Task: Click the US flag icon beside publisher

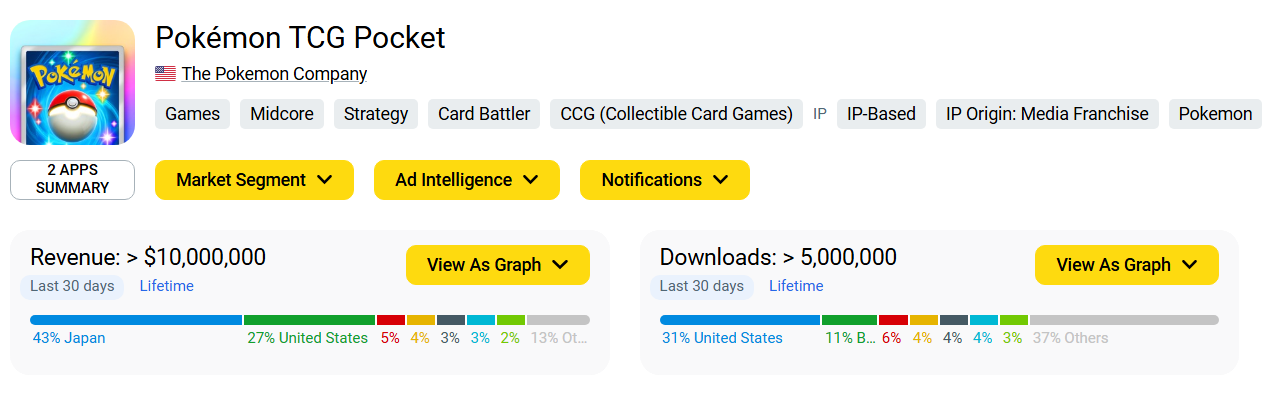Action: coord(165,74)
